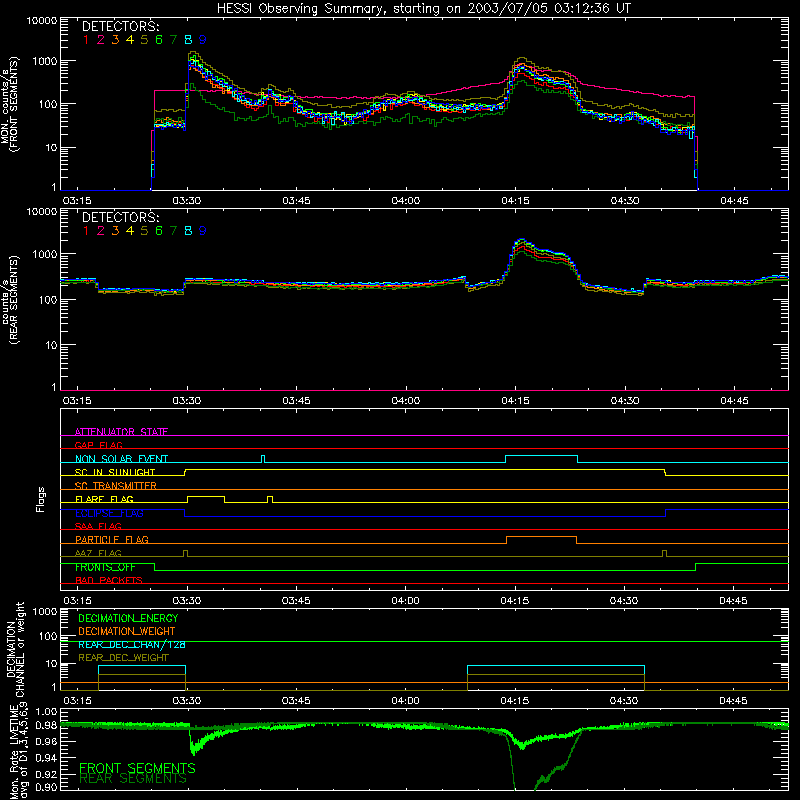Click the SC_IN_SUNLIGHT flag label

coord(115,472)
